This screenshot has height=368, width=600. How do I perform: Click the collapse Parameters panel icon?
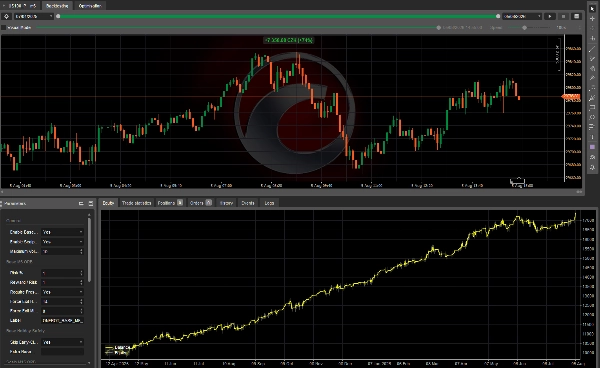click(81, 204)
